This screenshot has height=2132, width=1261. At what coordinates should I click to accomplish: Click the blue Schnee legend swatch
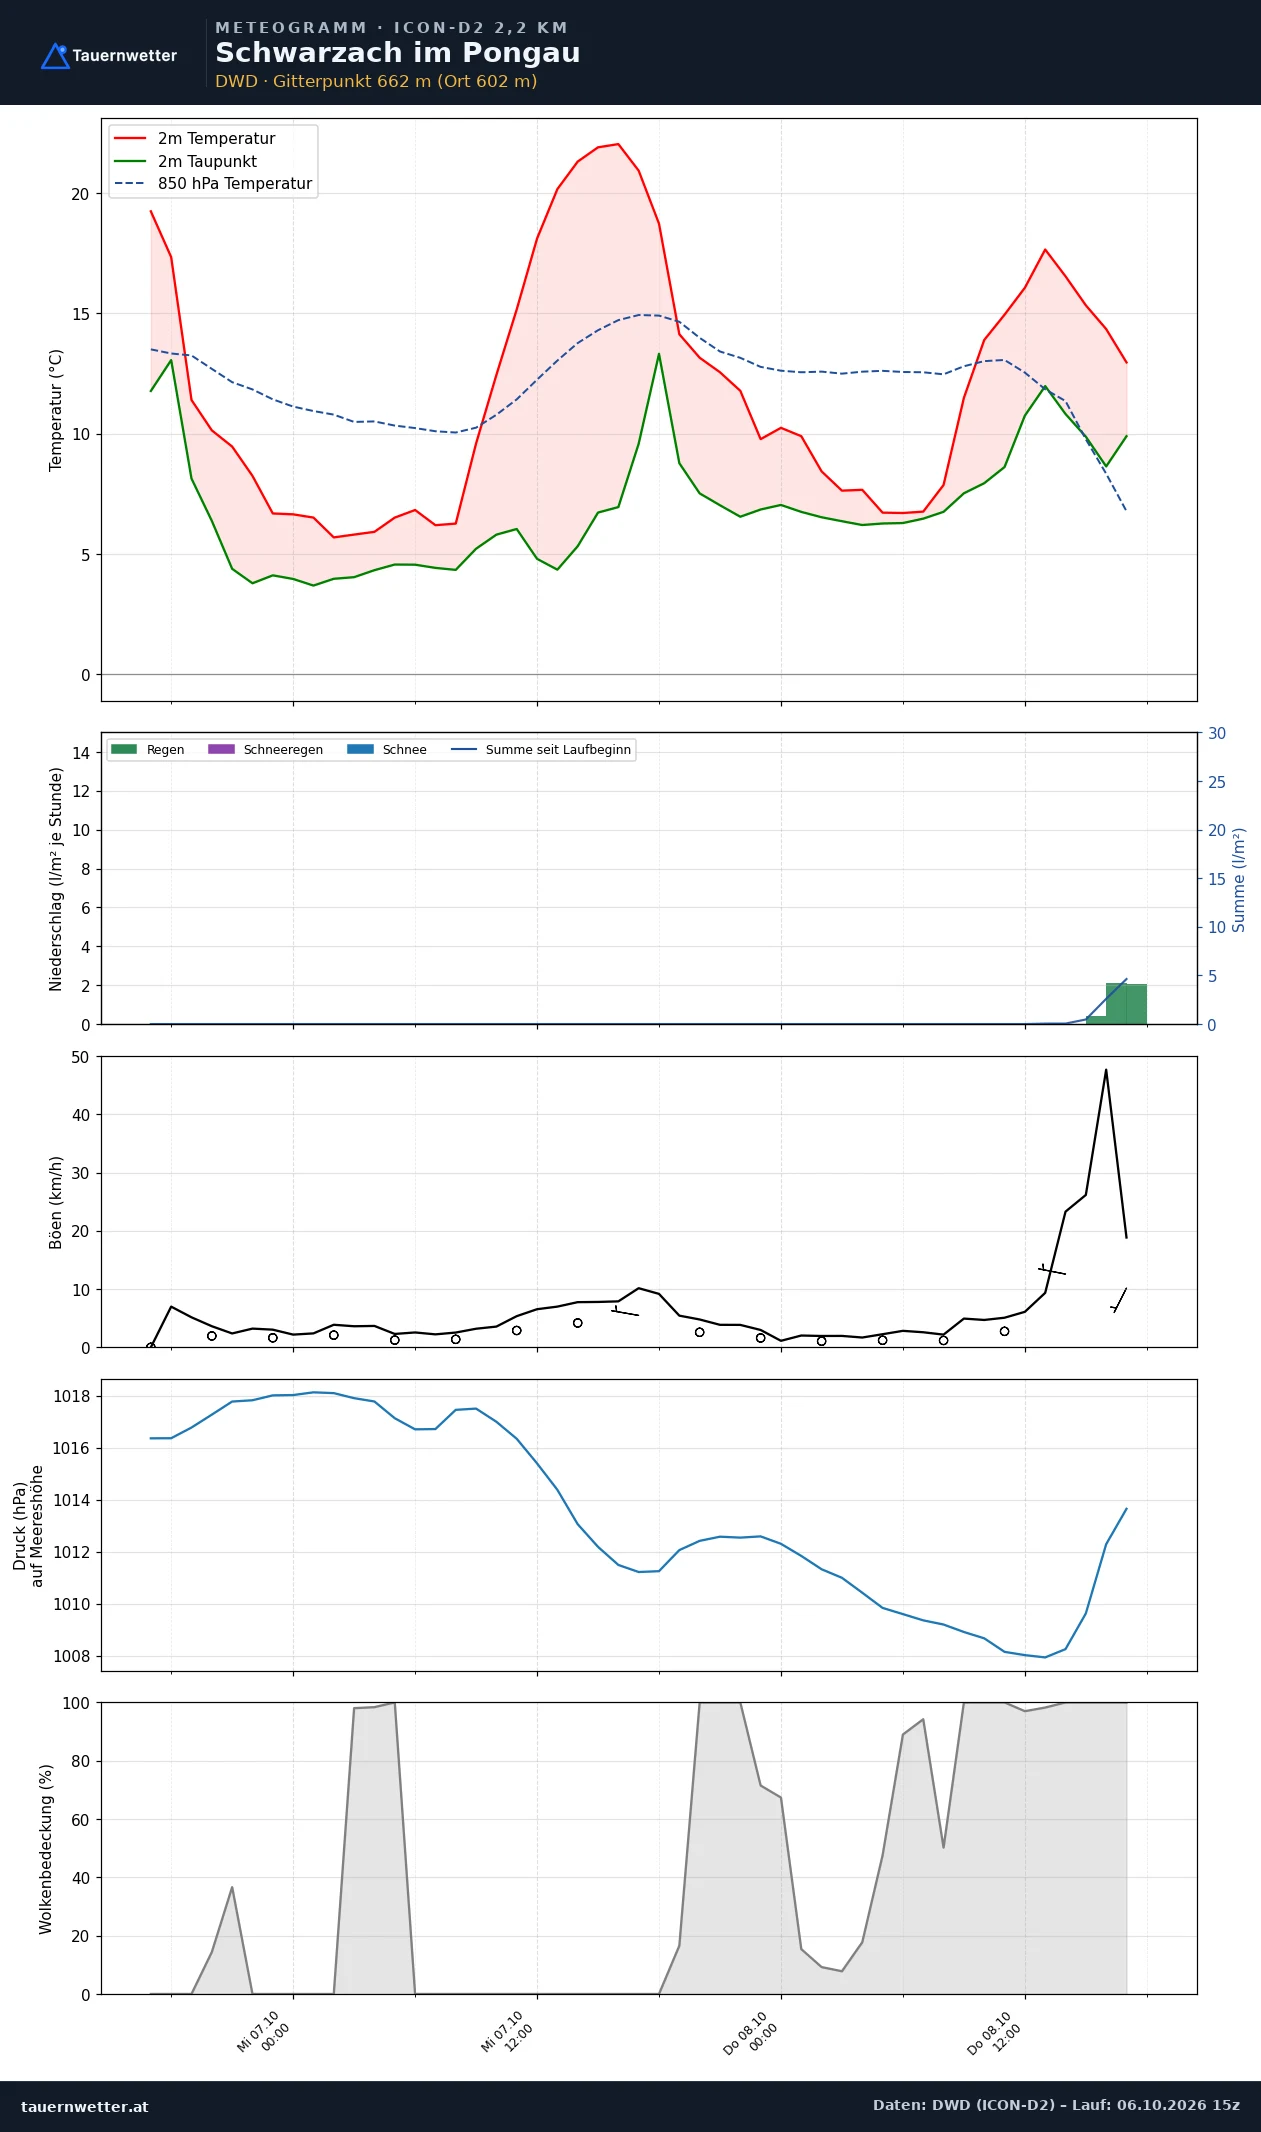pyautogui.click(x=360, y=749)
